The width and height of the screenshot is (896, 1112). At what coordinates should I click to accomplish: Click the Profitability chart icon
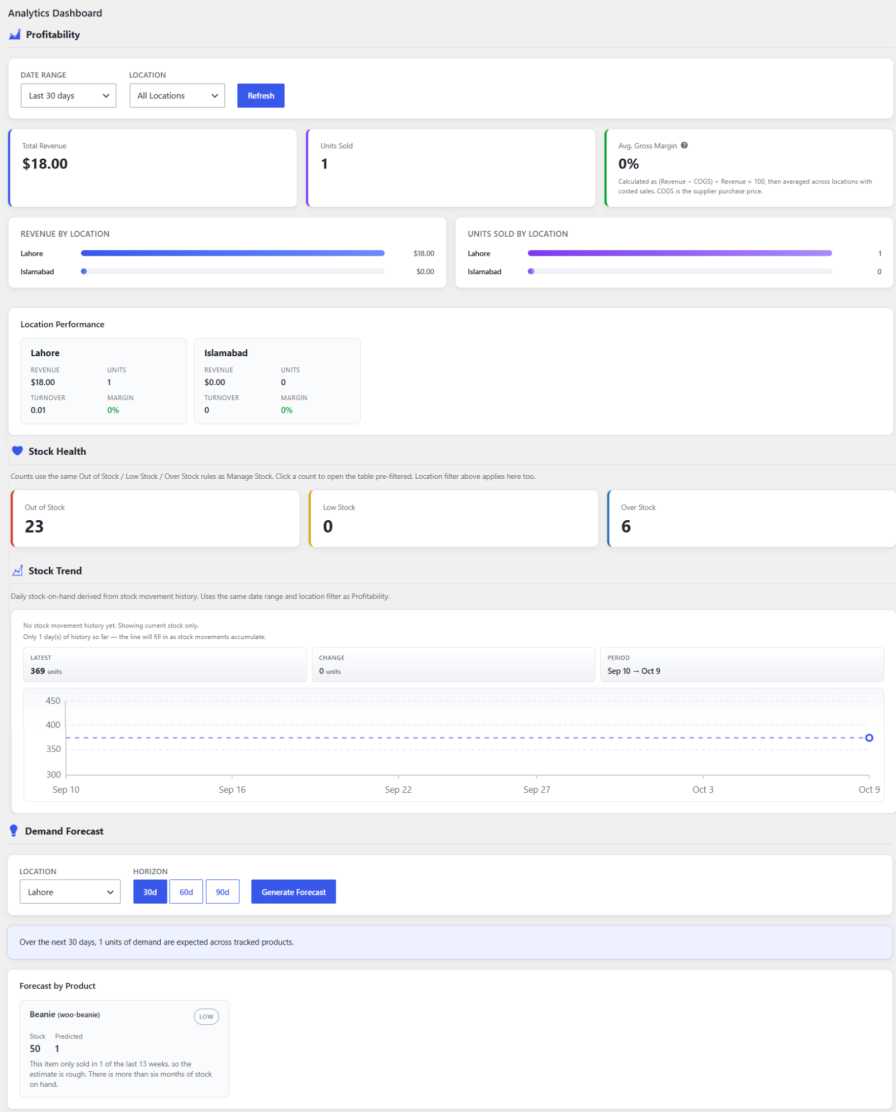(14, 35)
